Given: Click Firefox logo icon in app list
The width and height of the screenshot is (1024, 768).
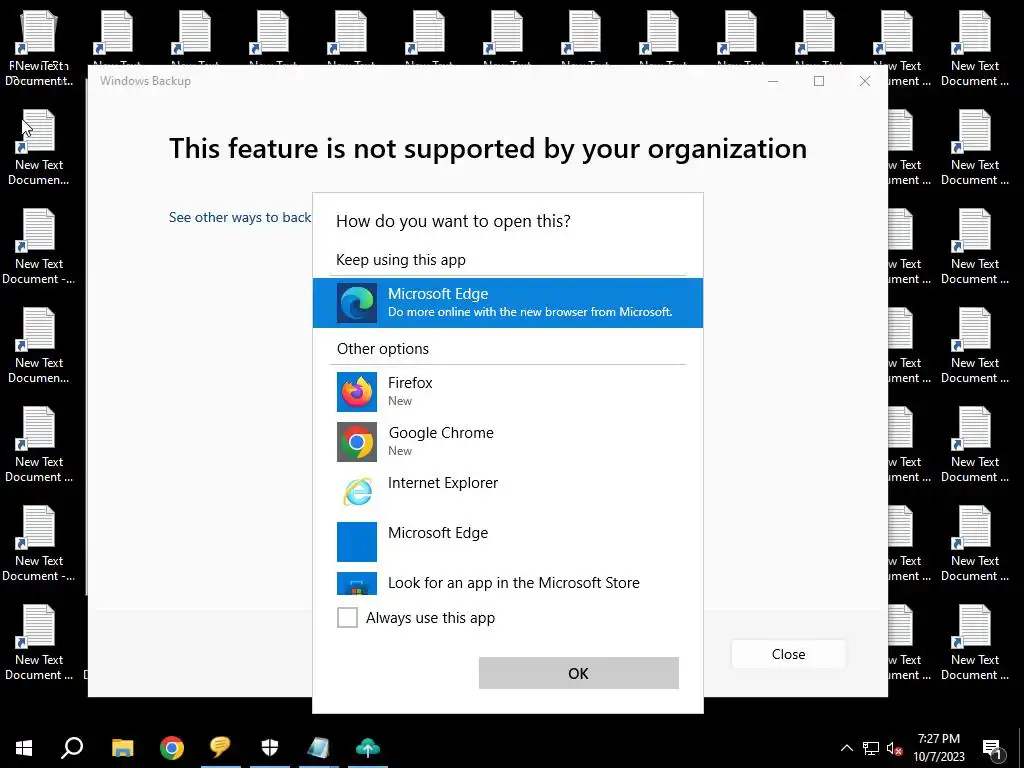Looking at the screenshot, I should 357,392.
